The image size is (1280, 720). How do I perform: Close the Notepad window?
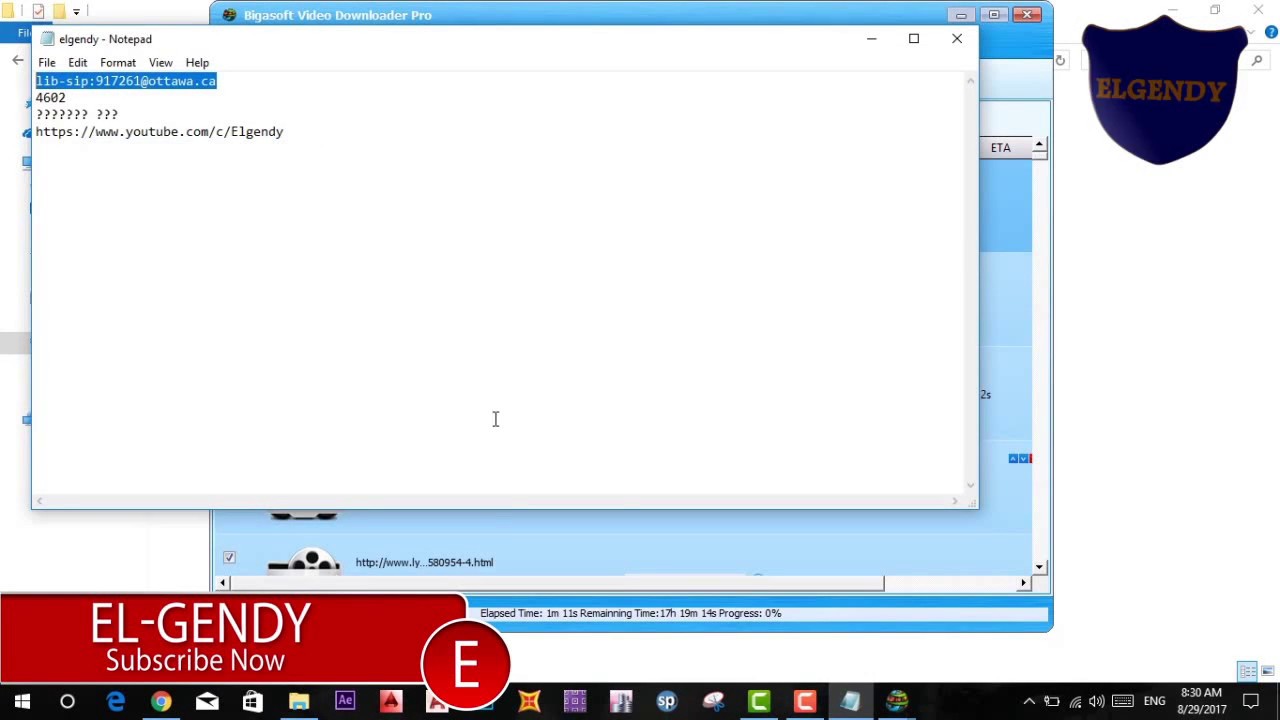[x=956, y=38]
